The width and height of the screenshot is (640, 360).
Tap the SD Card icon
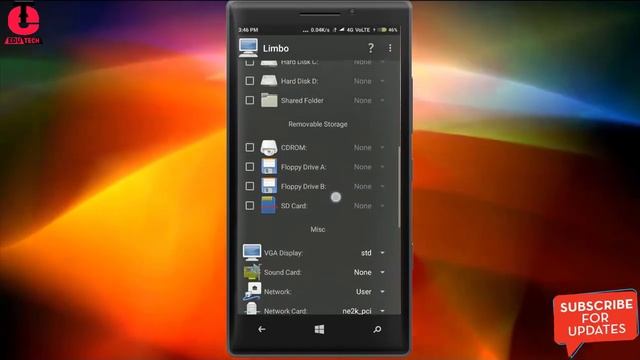click(x=269, y=205)
